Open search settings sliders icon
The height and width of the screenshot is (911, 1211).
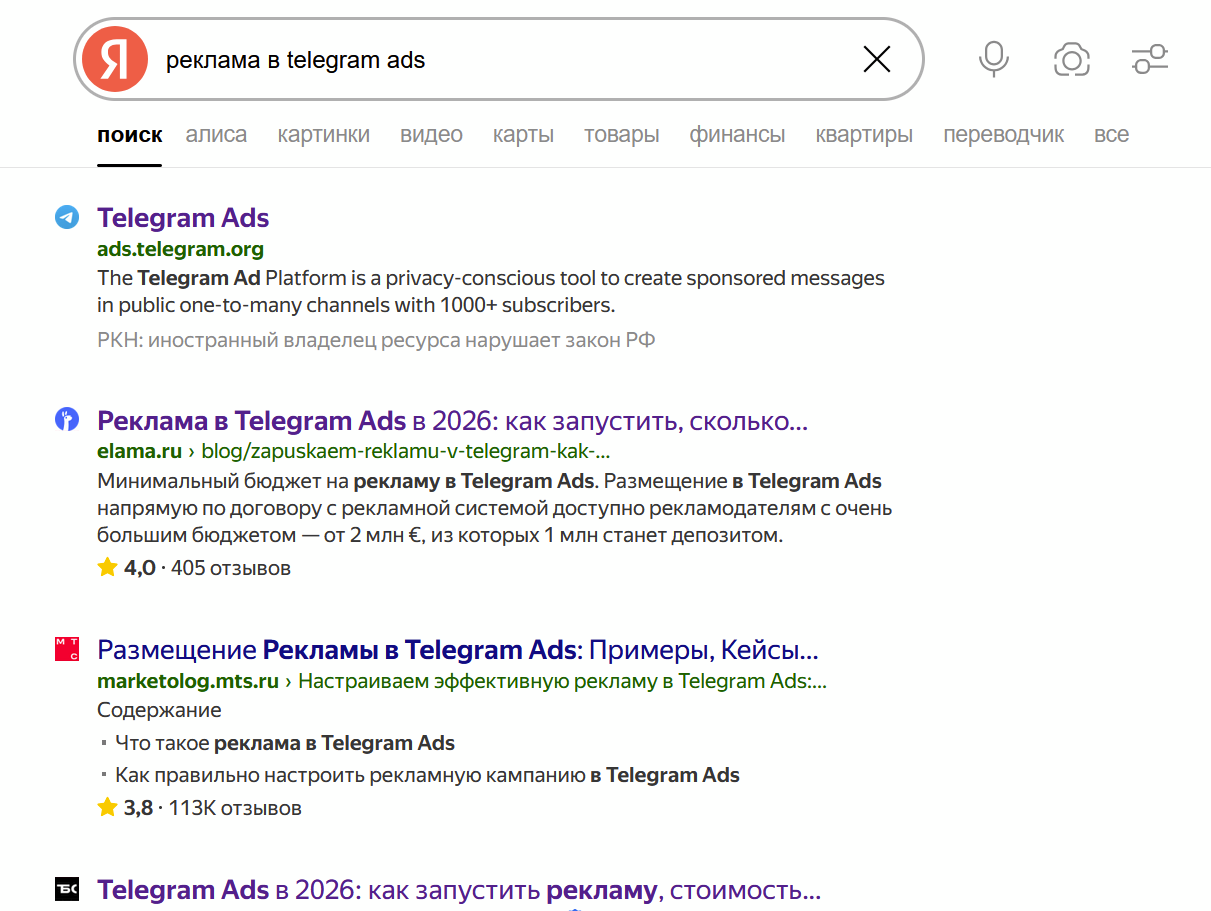1150,60
